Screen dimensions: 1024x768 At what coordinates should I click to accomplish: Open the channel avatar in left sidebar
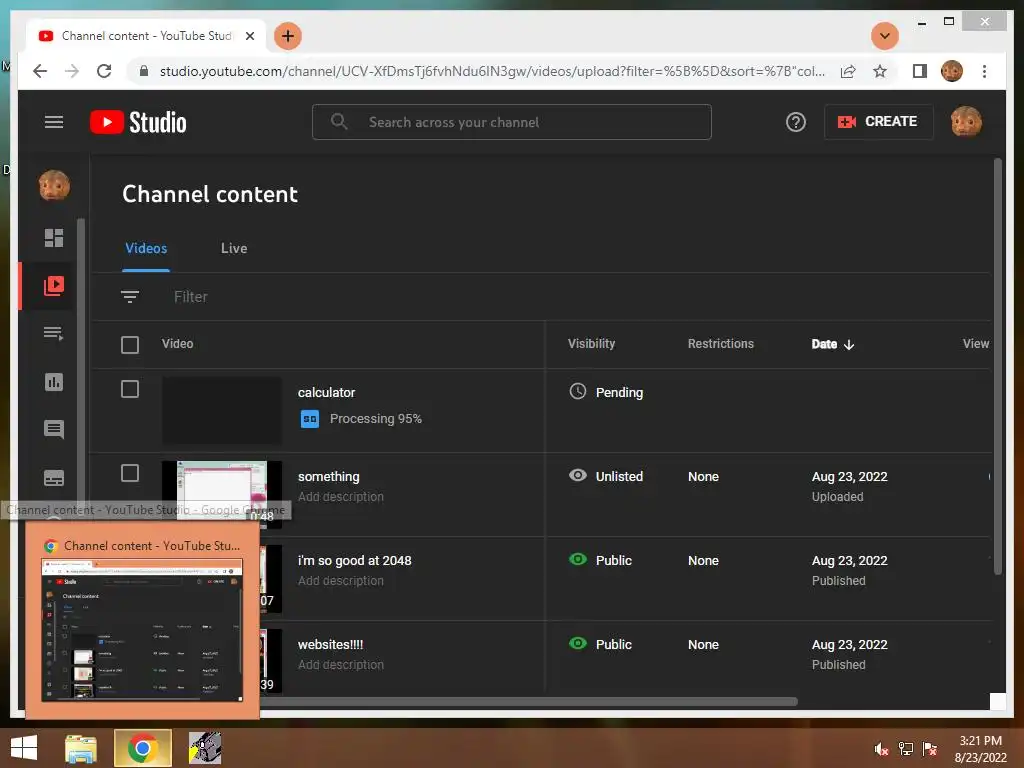(x=54, y=185)
